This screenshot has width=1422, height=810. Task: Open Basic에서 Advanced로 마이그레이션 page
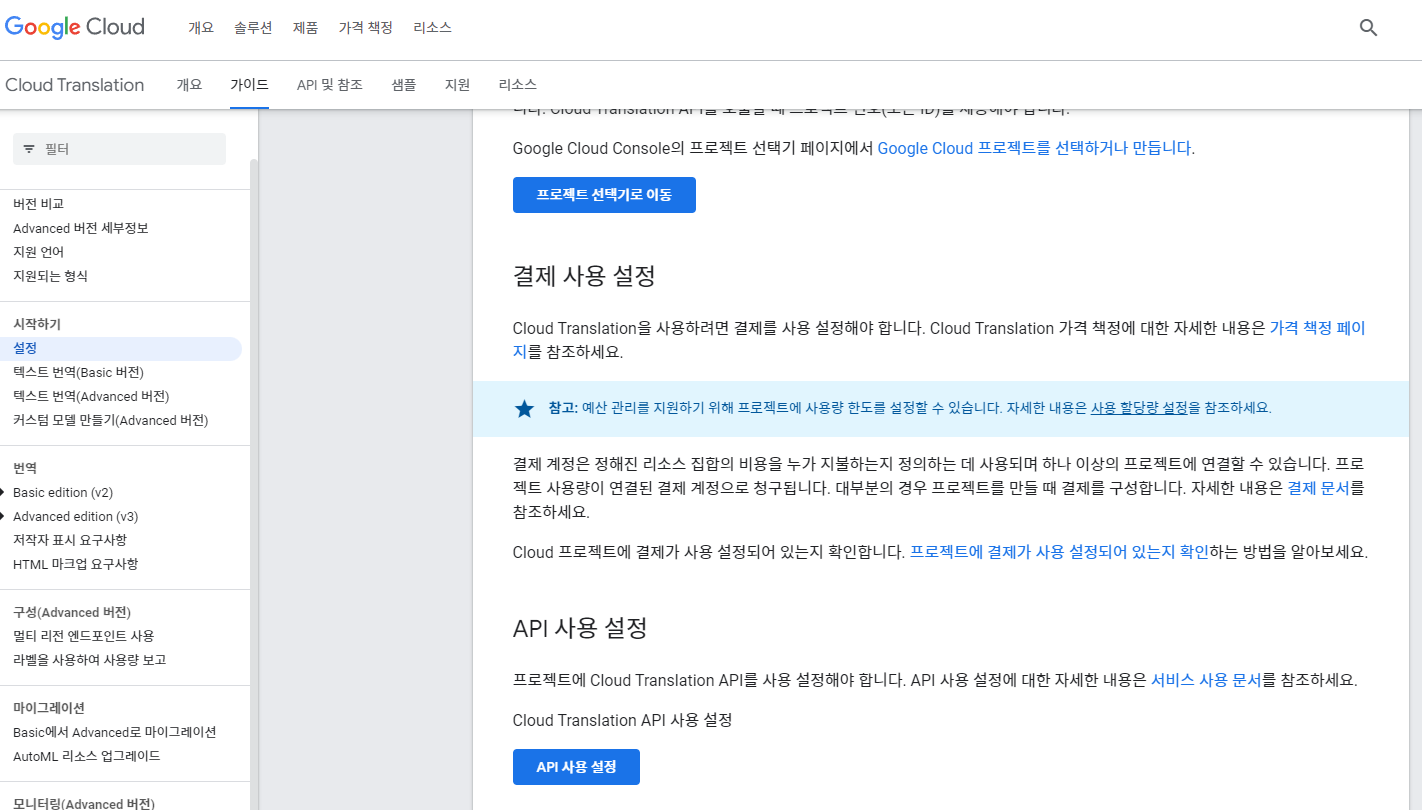115,732
